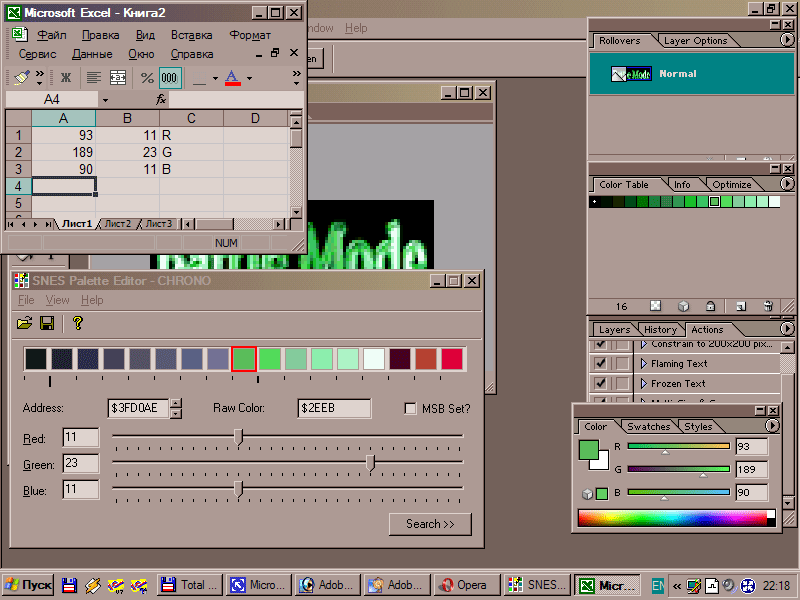Click the Excel formula bar input

pyautogui.click(x=236, y=99)
